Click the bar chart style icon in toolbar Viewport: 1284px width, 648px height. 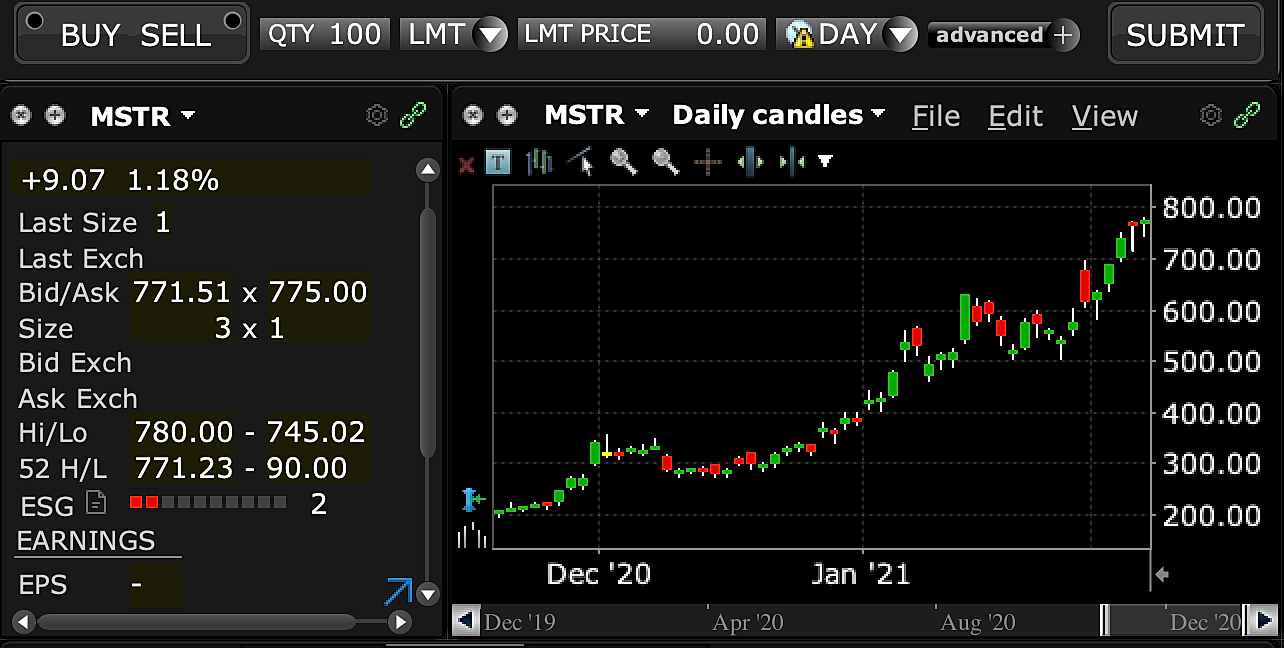pyautogui.click(x=539, y=162)
